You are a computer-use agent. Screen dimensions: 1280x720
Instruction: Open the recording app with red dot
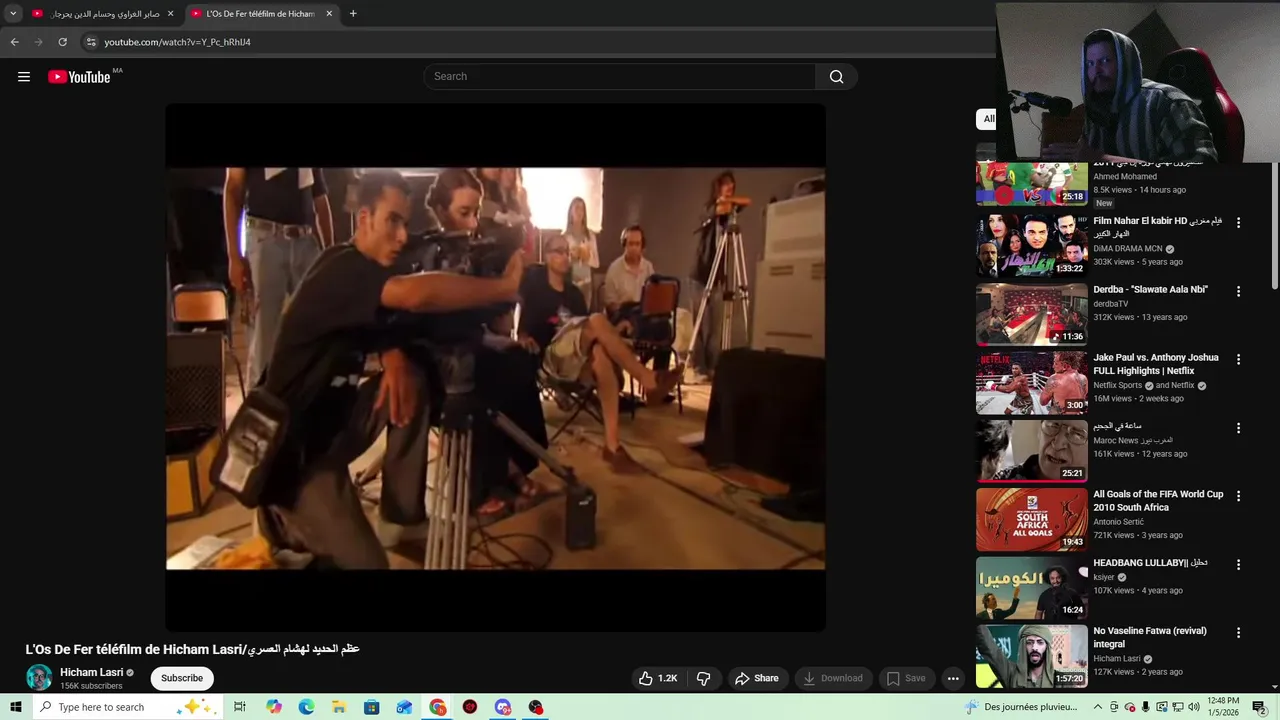536,707
